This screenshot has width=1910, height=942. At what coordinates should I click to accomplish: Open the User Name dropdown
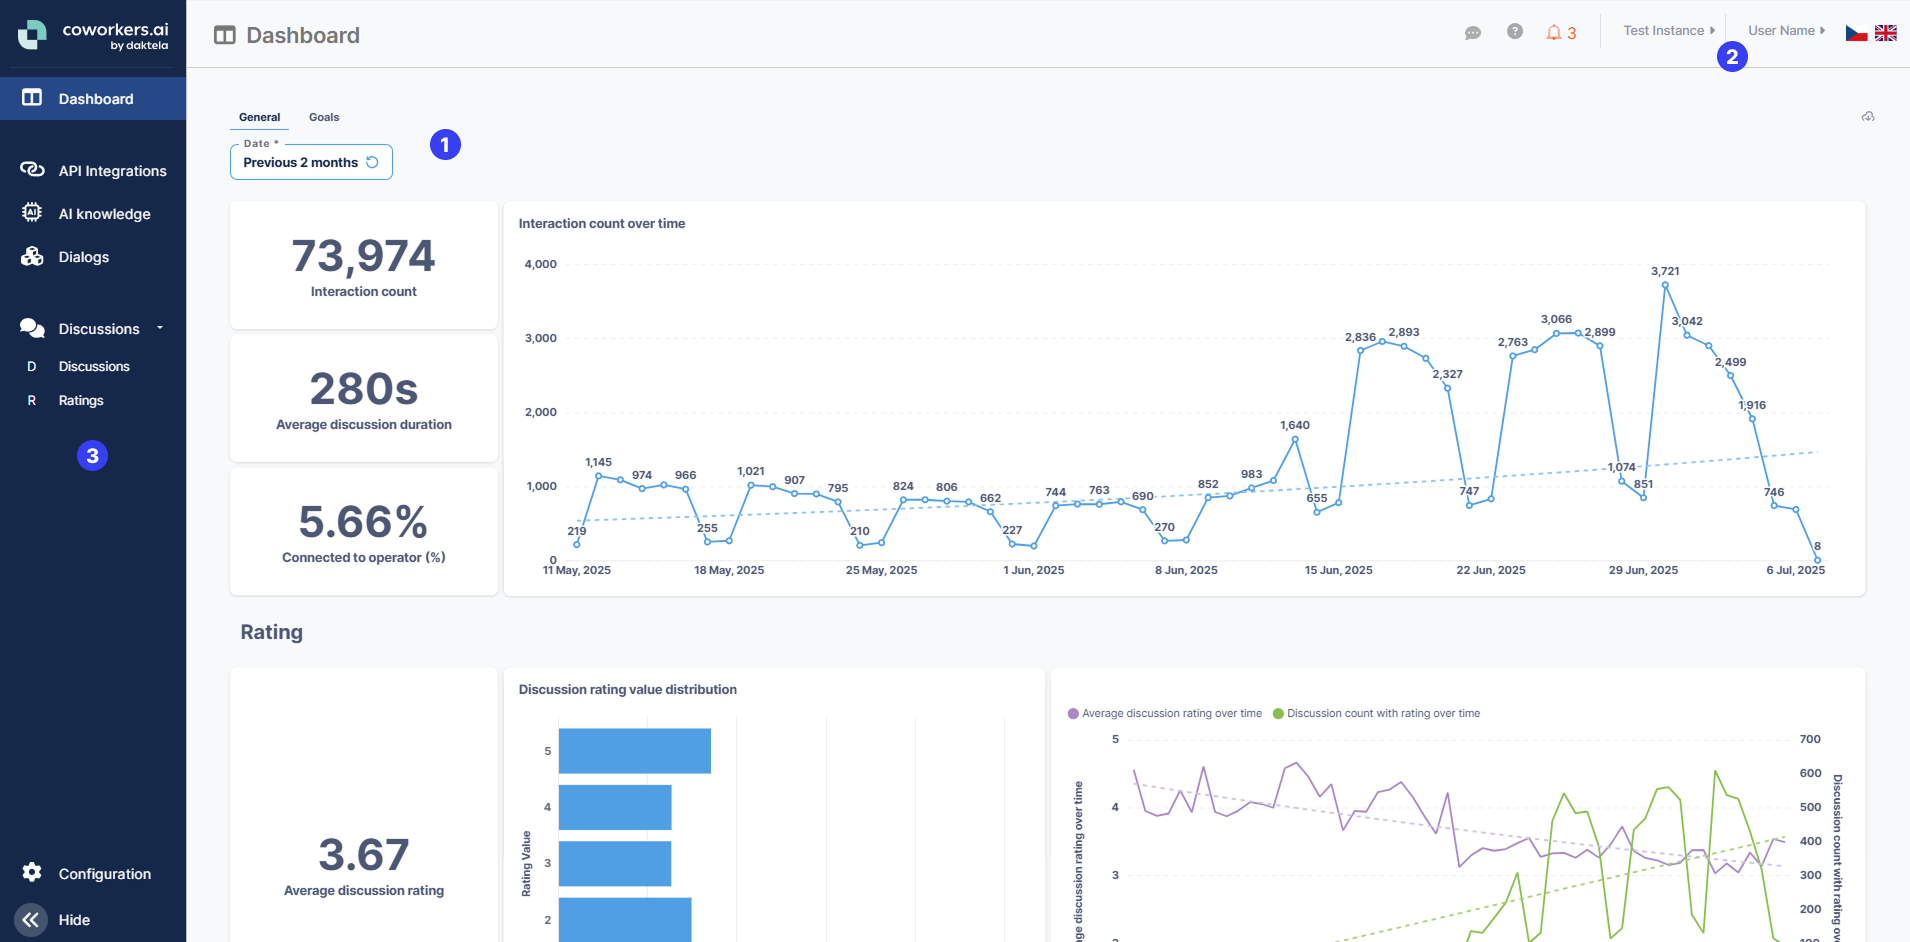click(1784, 30)
